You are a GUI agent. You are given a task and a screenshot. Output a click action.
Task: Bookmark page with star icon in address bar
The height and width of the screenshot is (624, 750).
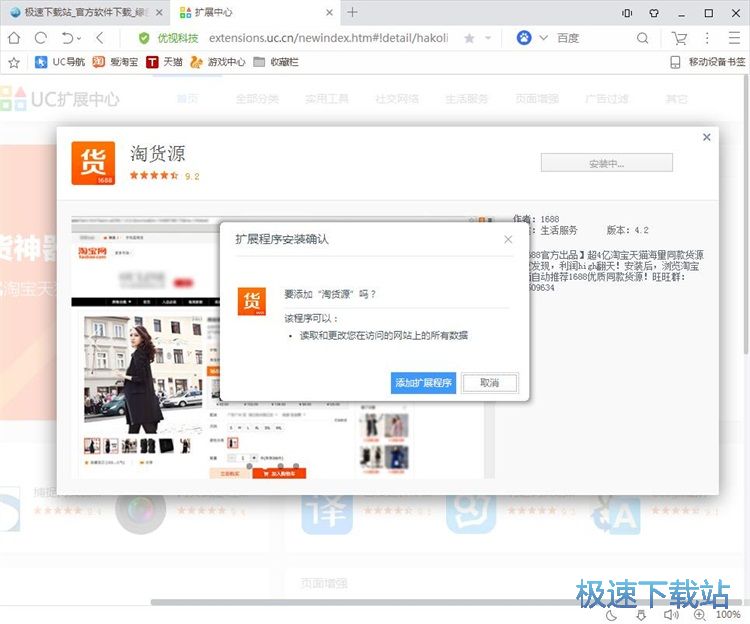[x=469, y=38]
